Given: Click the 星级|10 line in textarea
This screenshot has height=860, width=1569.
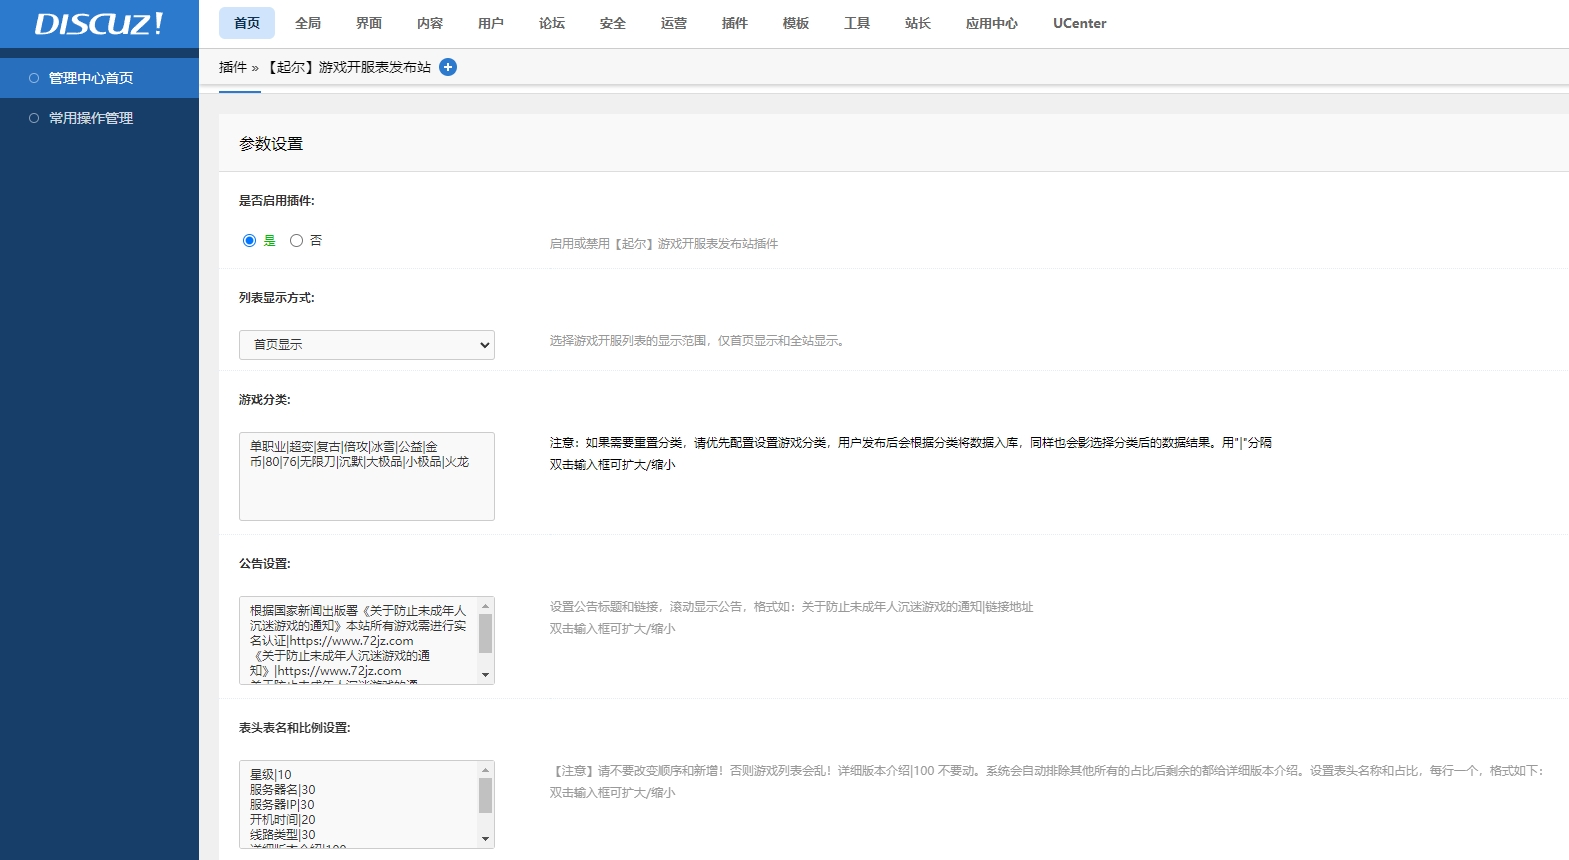Looking at the screenshot, I should pyautogui.click(x=271, y=775).
